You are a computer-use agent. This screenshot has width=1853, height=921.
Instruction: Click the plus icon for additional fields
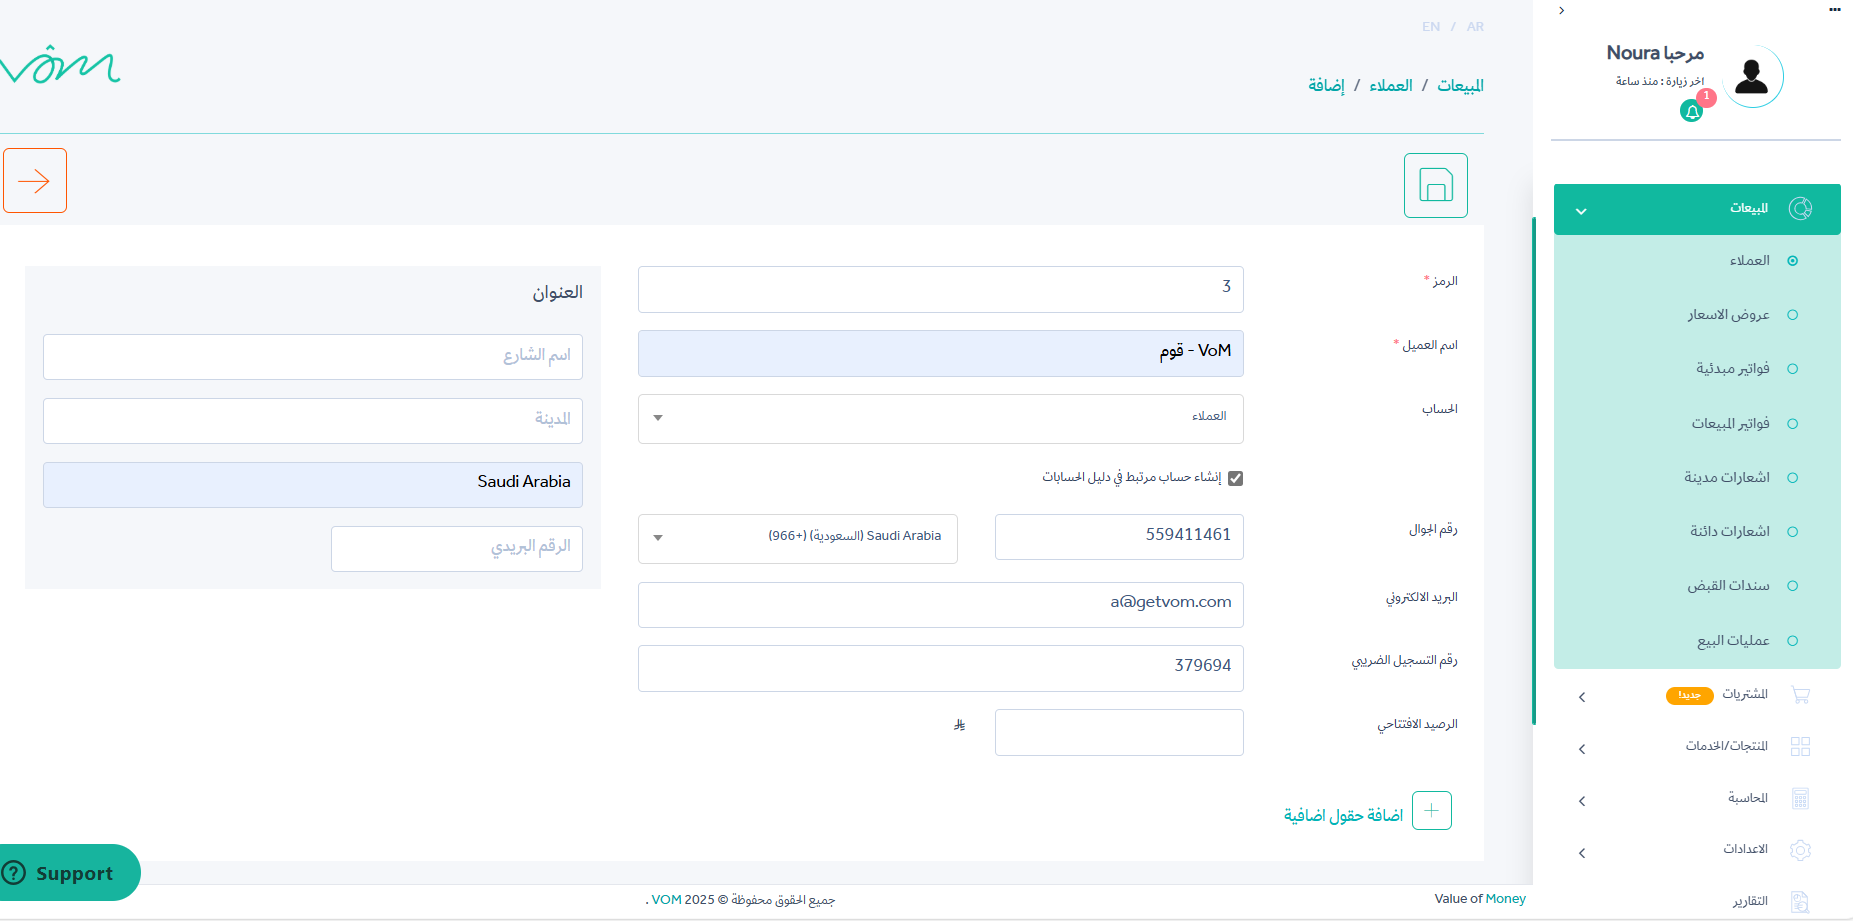point(1432,811)
